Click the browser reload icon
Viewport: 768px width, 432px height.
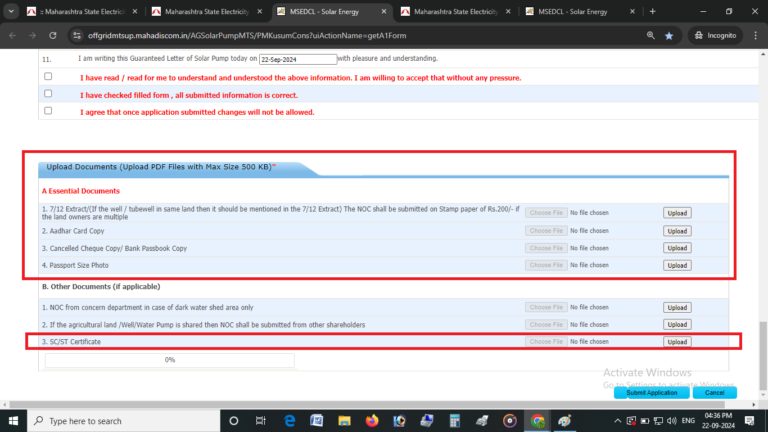coord(54,34)
